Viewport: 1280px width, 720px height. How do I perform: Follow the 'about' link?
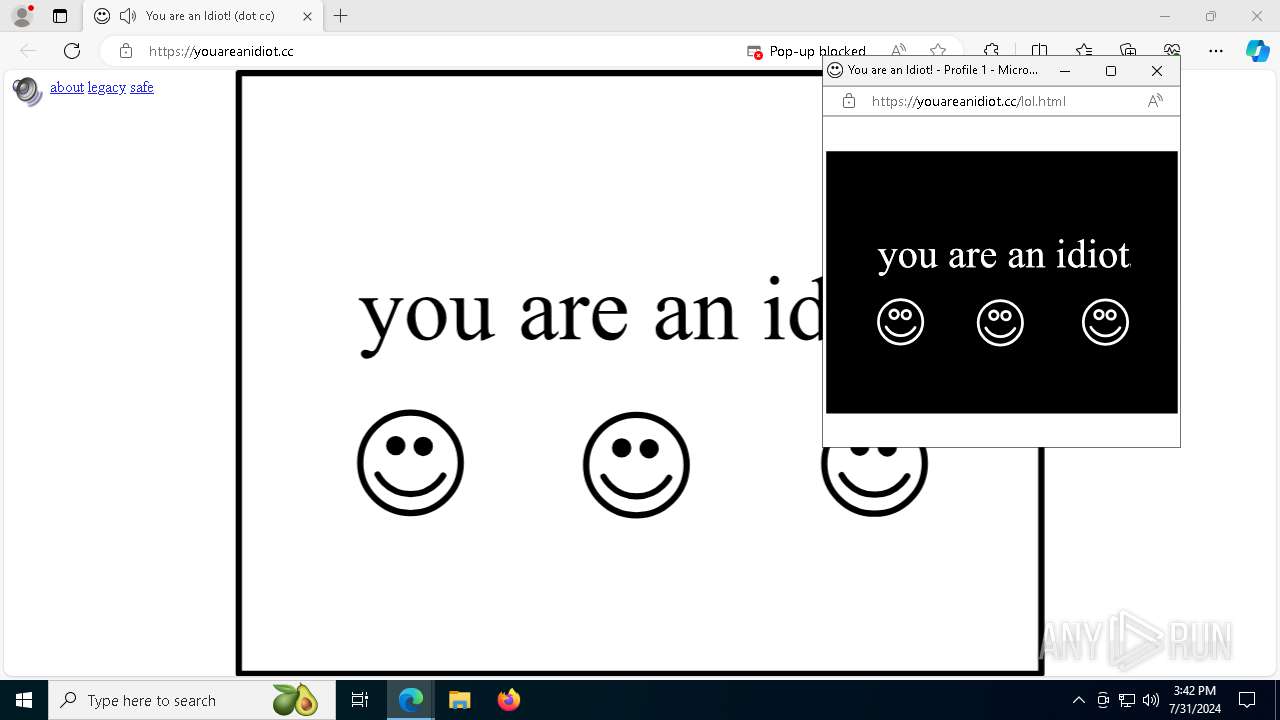[67, 88]
